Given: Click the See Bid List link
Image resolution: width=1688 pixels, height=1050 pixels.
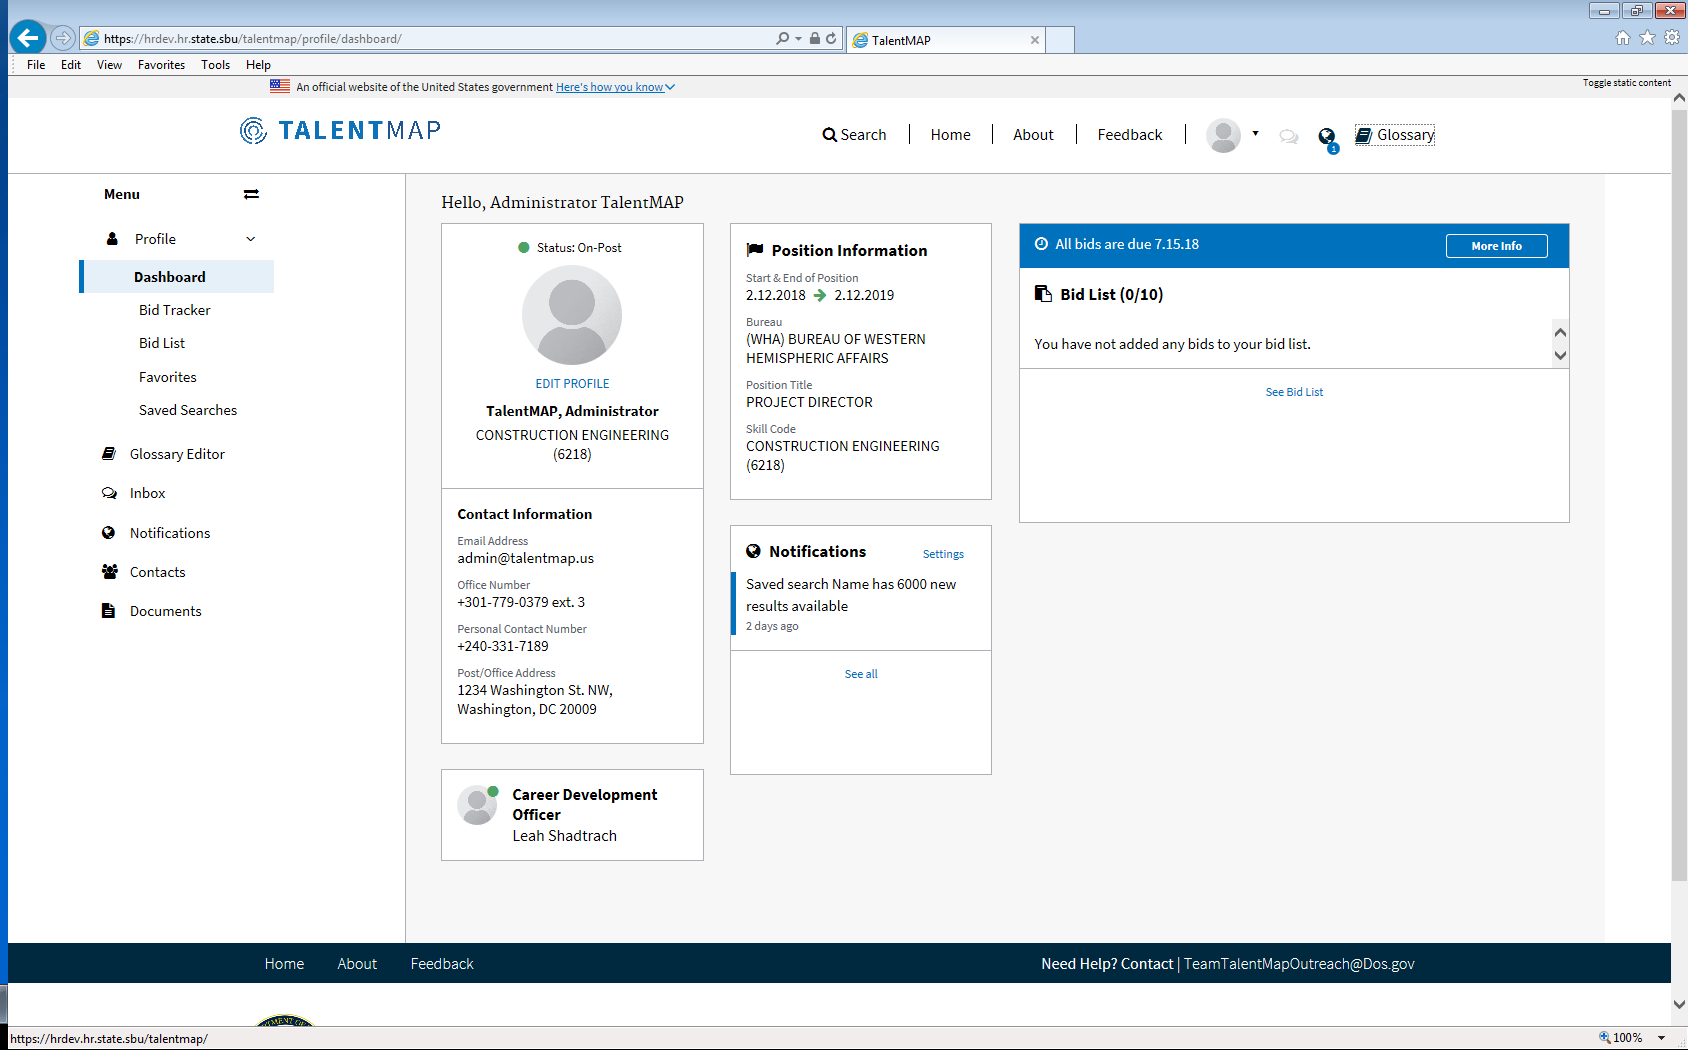Looking at the screenshot, I should click(1294, 392).
